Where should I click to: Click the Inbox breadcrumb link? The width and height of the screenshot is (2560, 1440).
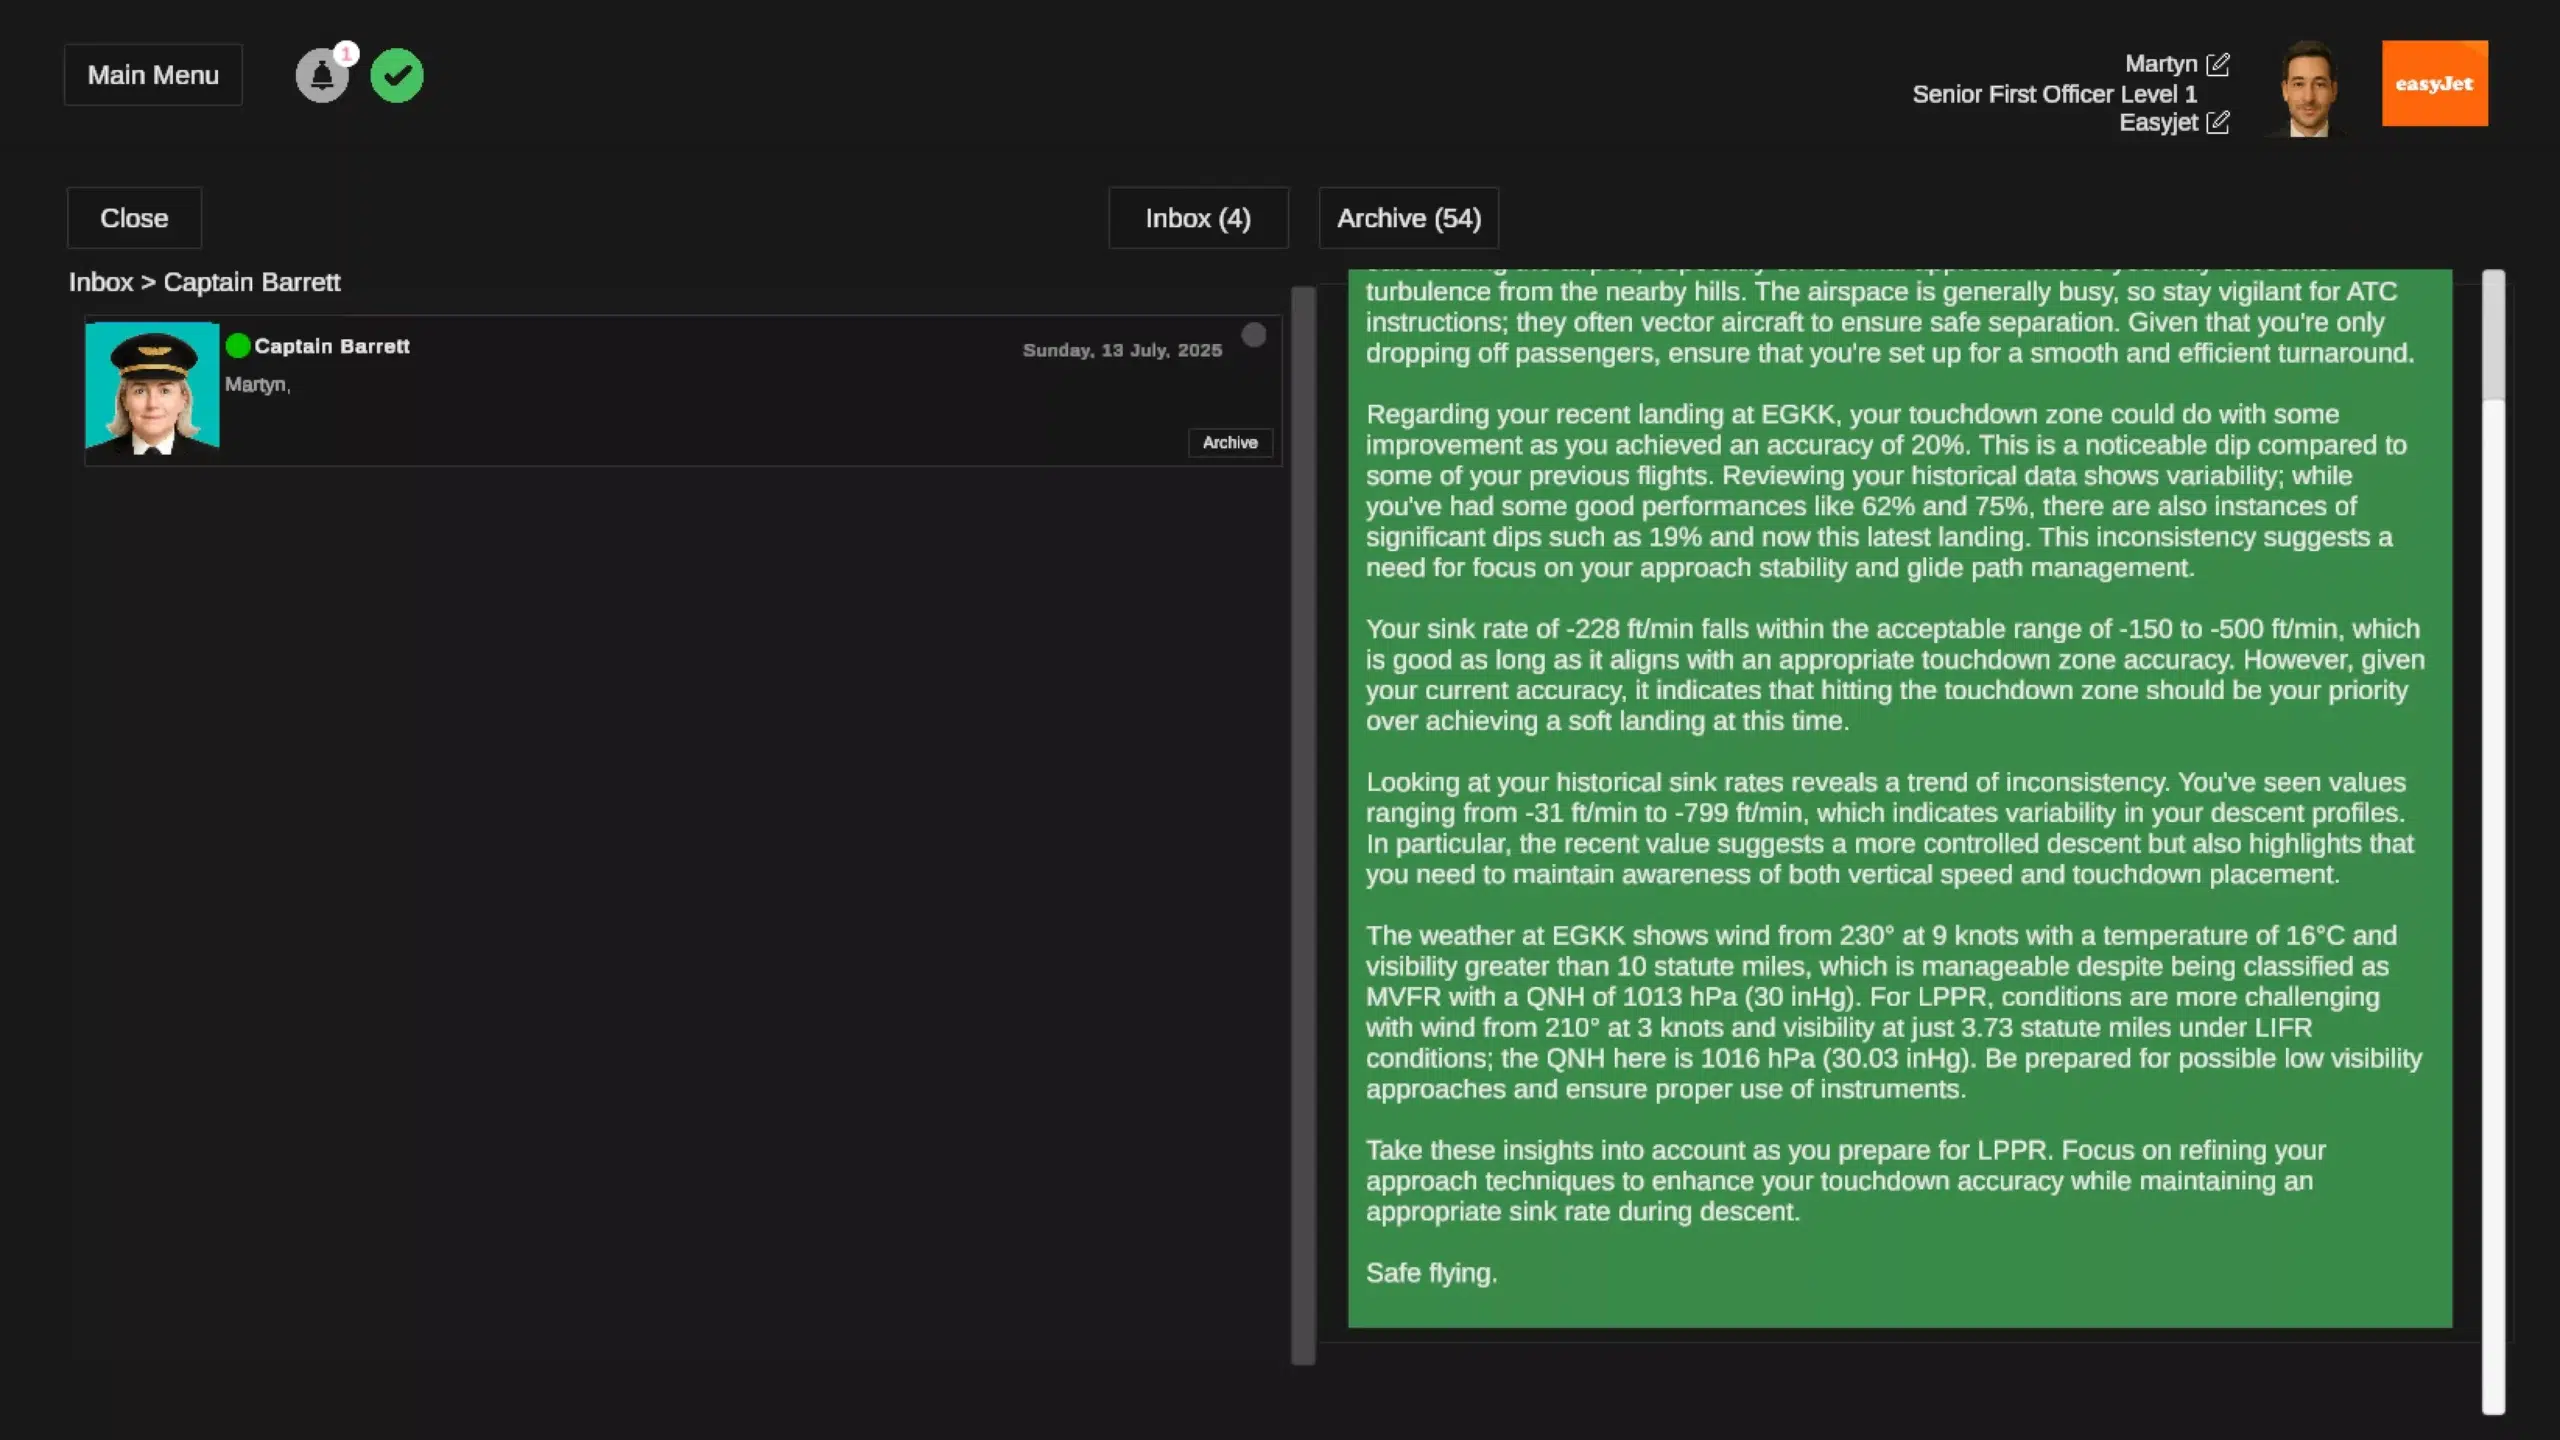click(x=100, y=282)
